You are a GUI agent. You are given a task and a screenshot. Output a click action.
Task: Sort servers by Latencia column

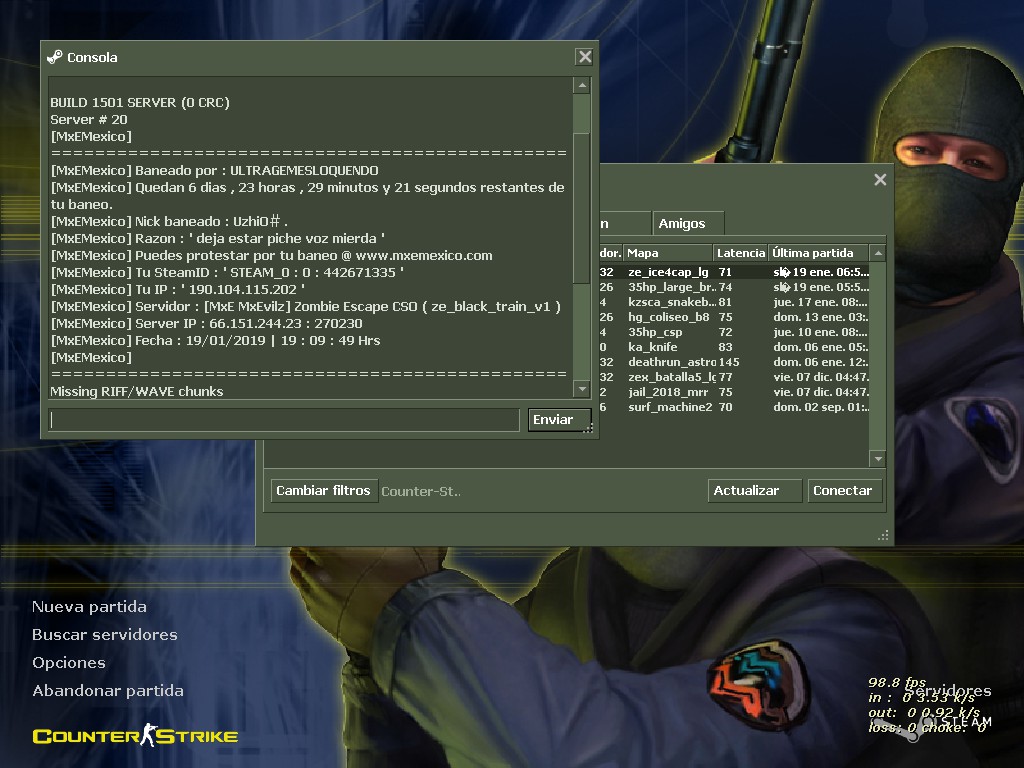(740, 253)
